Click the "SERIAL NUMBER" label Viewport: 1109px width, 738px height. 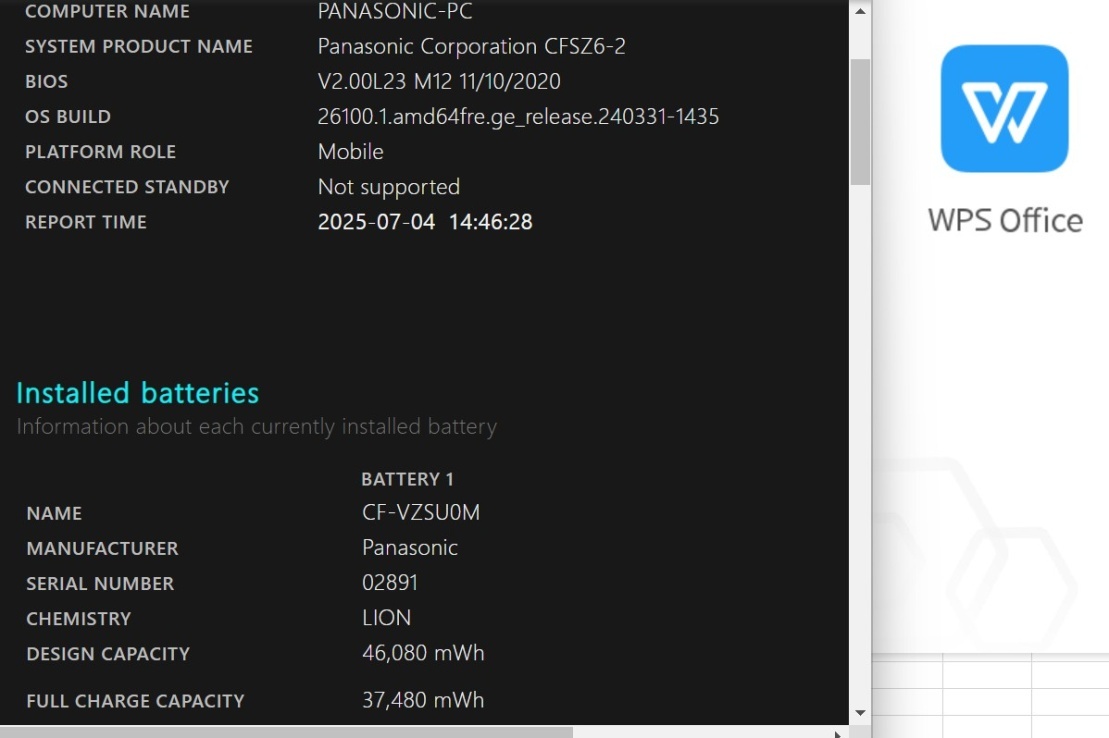click(x=100, y=584)
